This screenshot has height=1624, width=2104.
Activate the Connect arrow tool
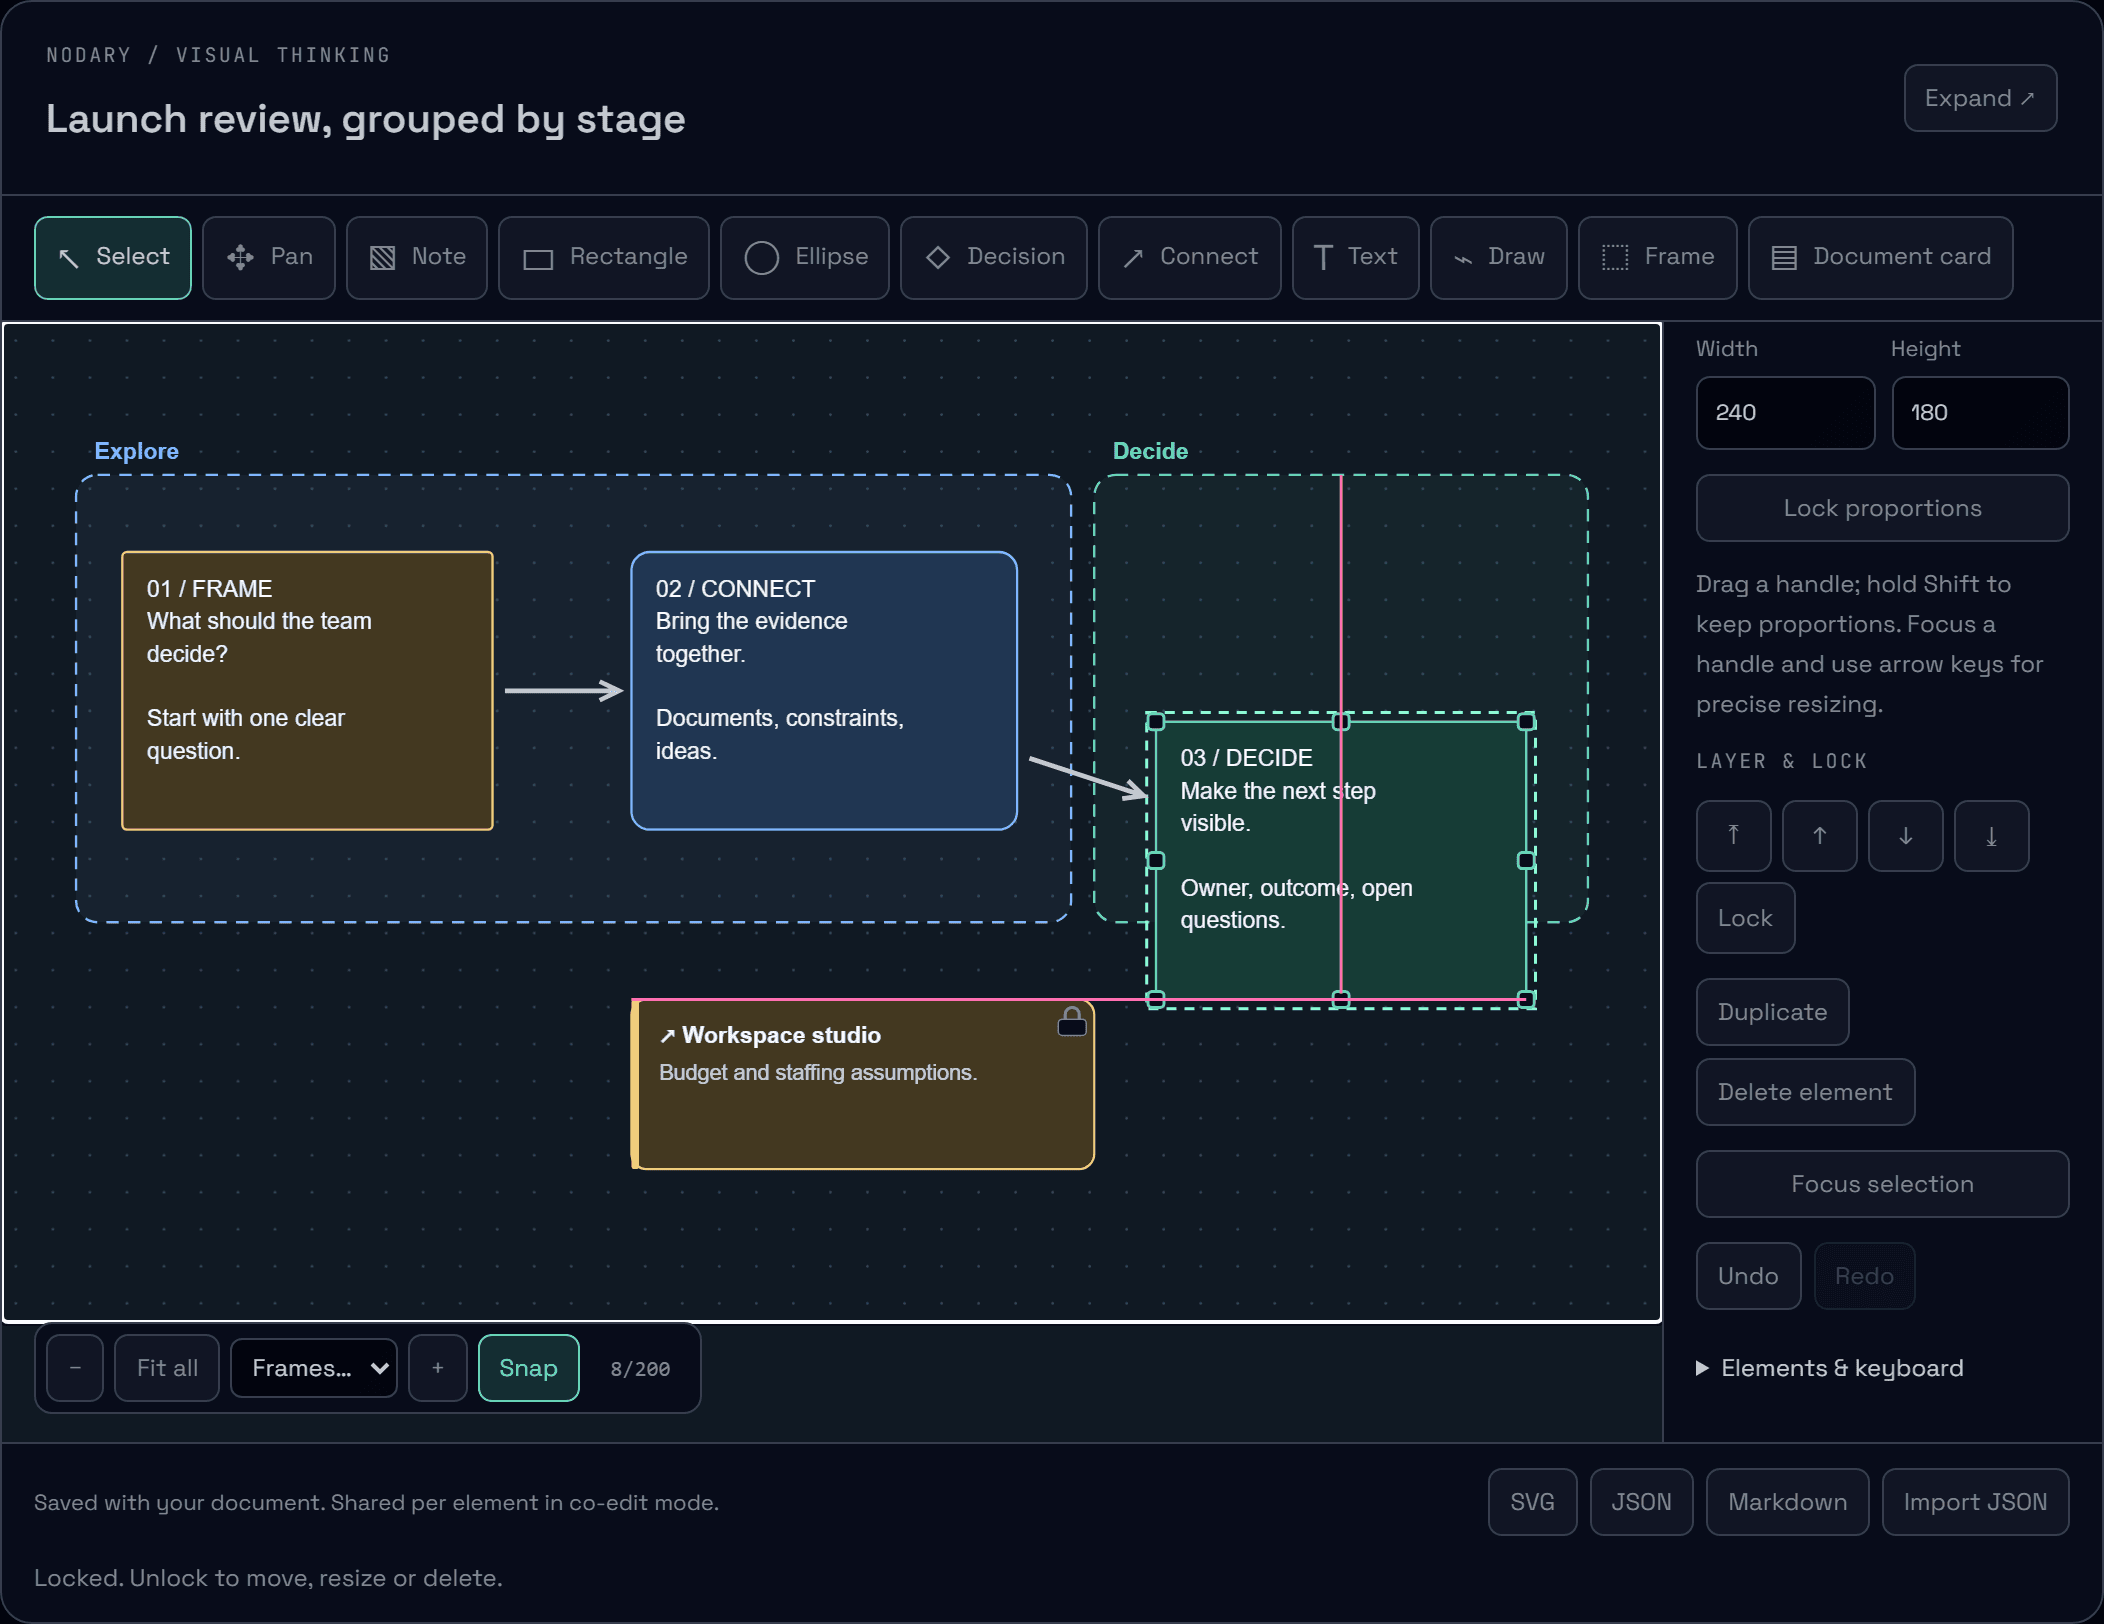(1190, 258)
